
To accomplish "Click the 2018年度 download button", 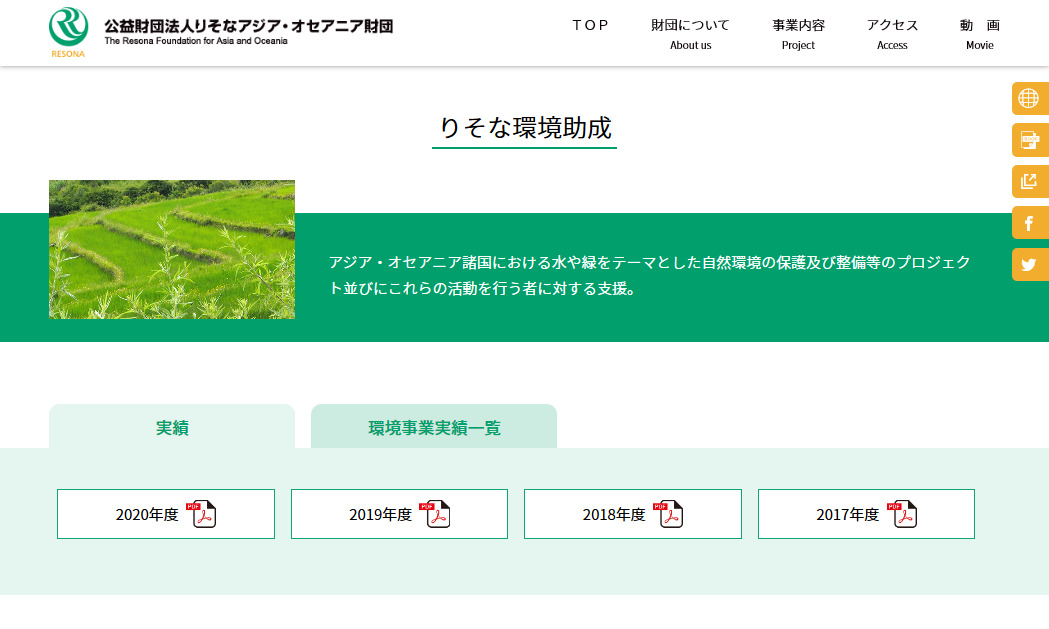I will [632, 513].
